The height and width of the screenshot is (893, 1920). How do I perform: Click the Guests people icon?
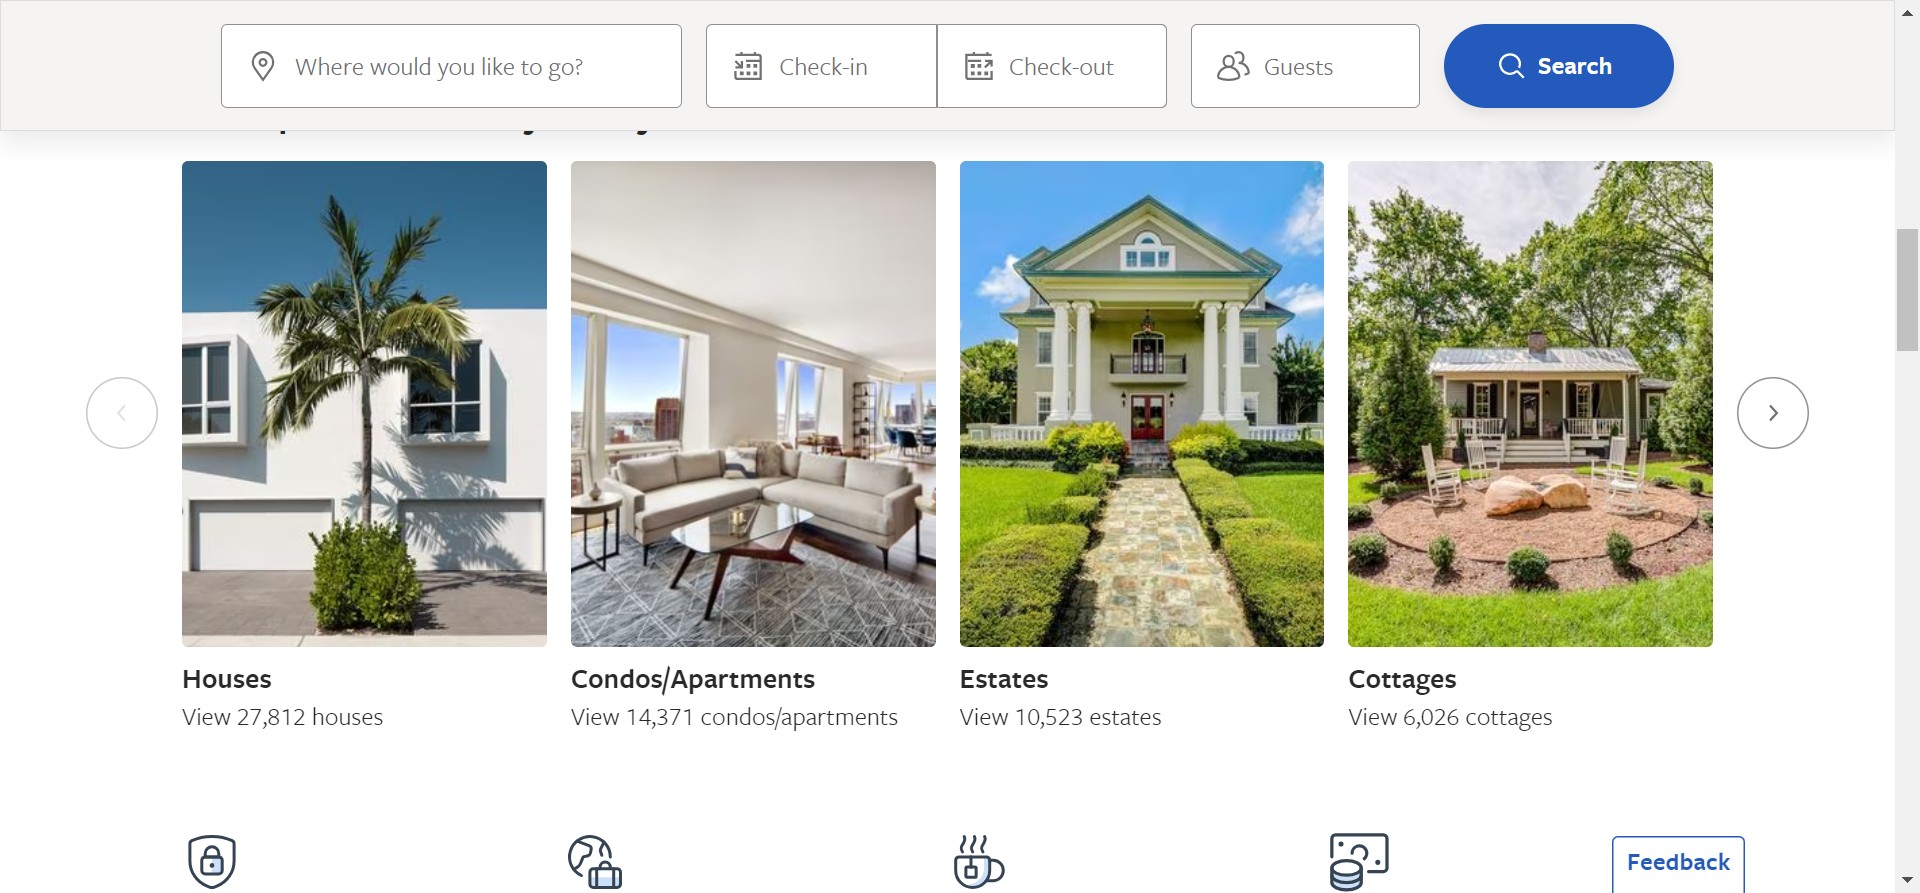[1233, 66]
